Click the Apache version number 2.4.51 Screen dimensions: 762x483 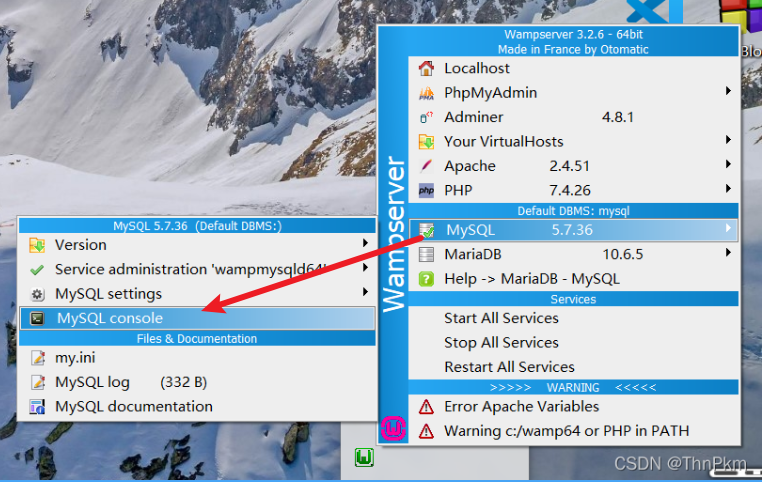tap(570, 166)
